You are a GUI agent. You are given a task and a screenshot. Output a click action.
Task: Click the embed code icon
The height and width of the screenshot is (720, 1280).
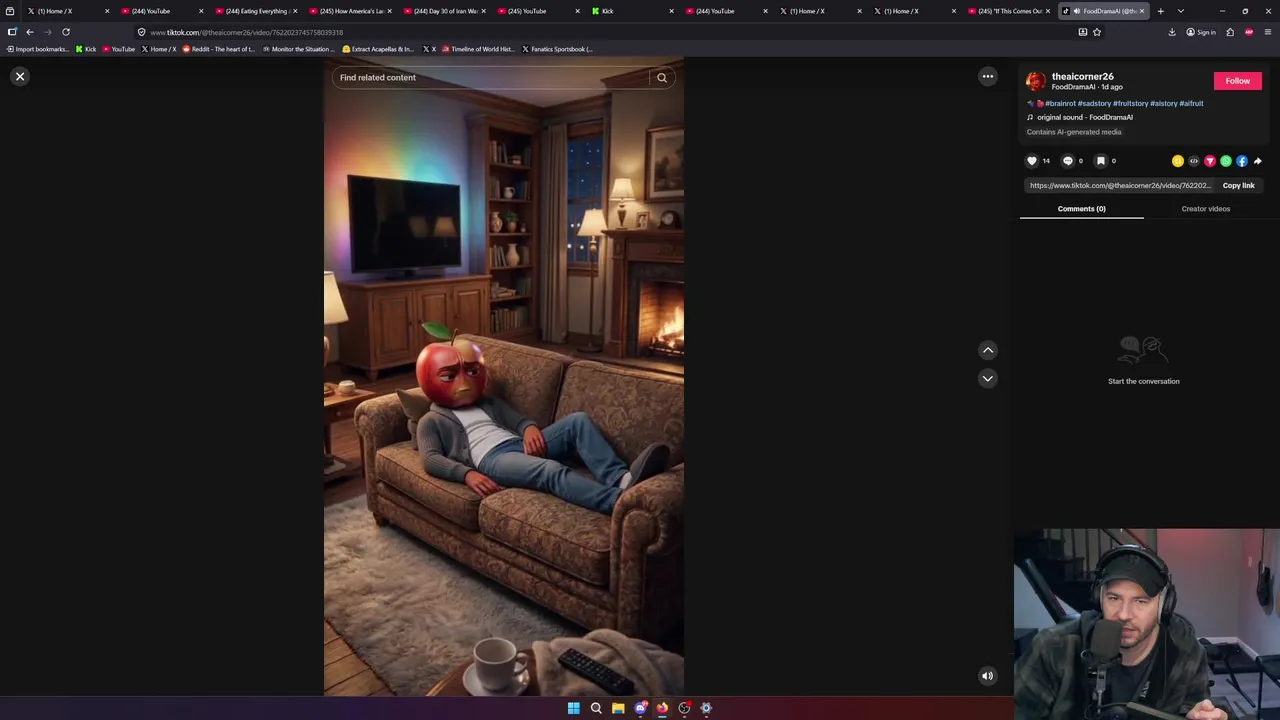[1194, 161]
